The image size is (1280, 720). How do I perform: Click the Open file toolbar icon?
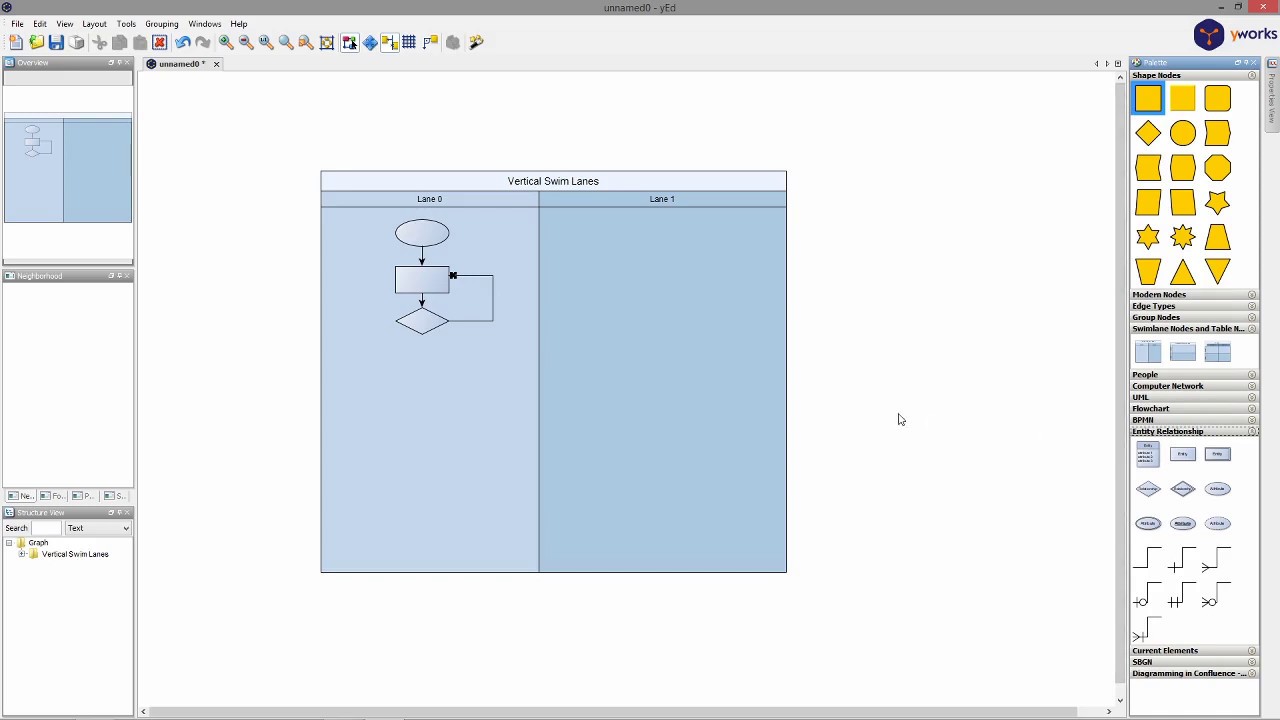coord(36,42)
